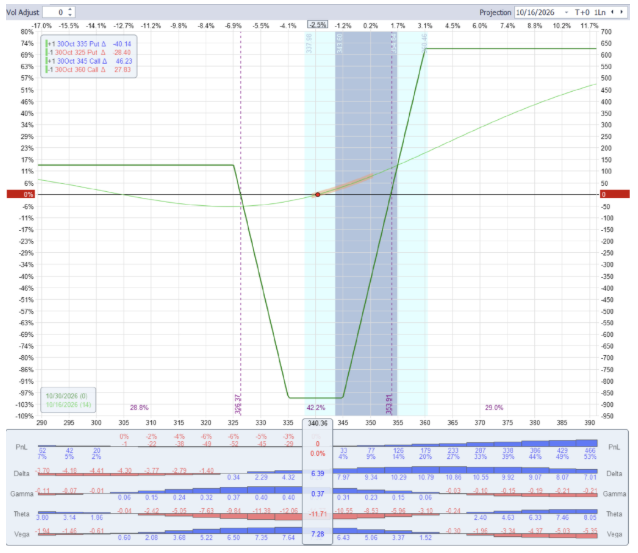Click the T+0 line option
Screen dimensions: 638x553
[582, 13]
